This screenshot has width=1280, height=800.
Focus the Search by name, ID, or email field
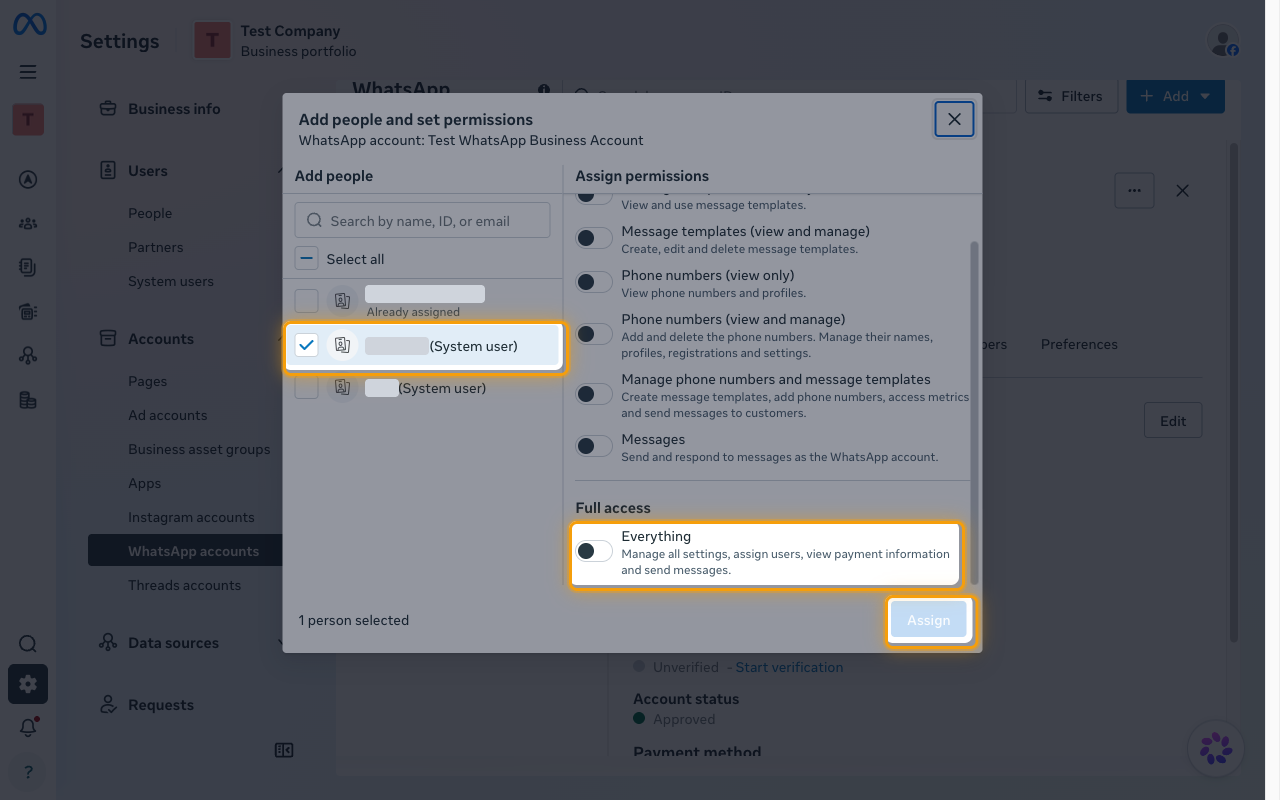click(422, 221)
